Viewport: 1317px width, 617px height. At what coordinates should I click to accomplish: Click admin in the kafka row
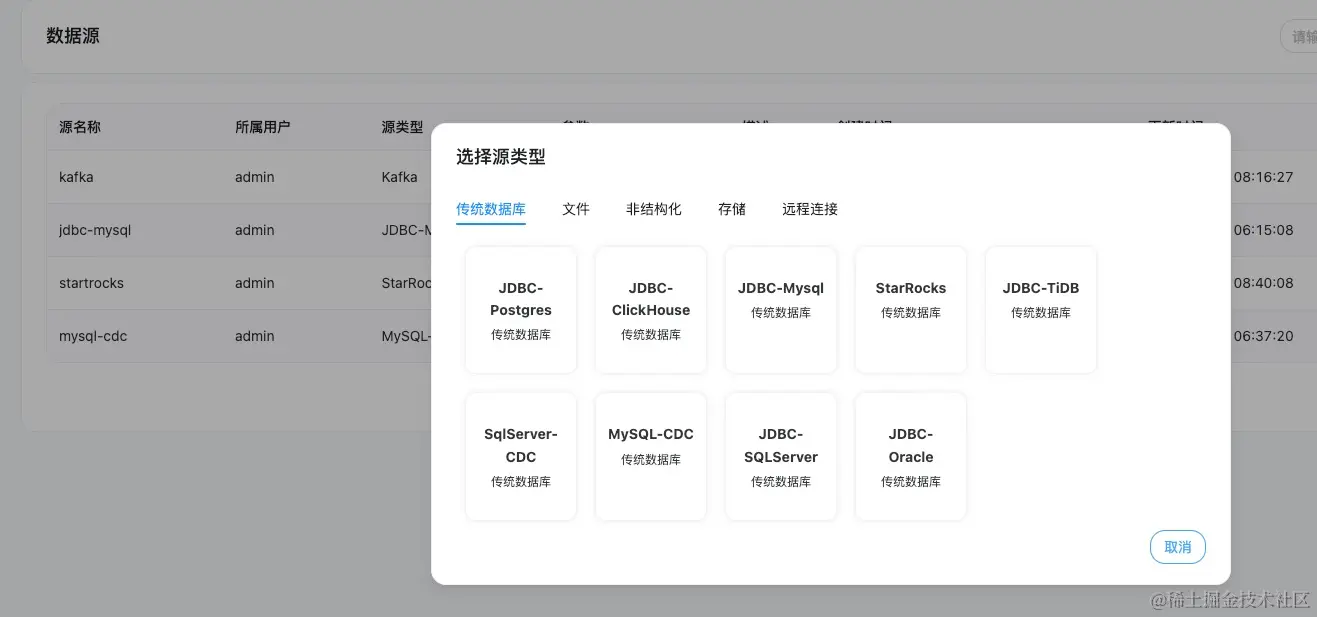click(x=255, y=177)
